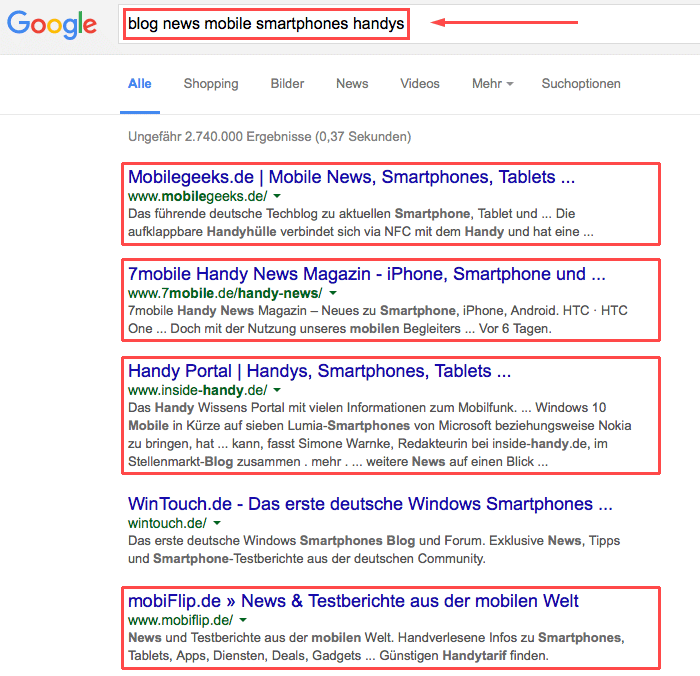
Task: Select the Alle tab
Action: [140, 83]
